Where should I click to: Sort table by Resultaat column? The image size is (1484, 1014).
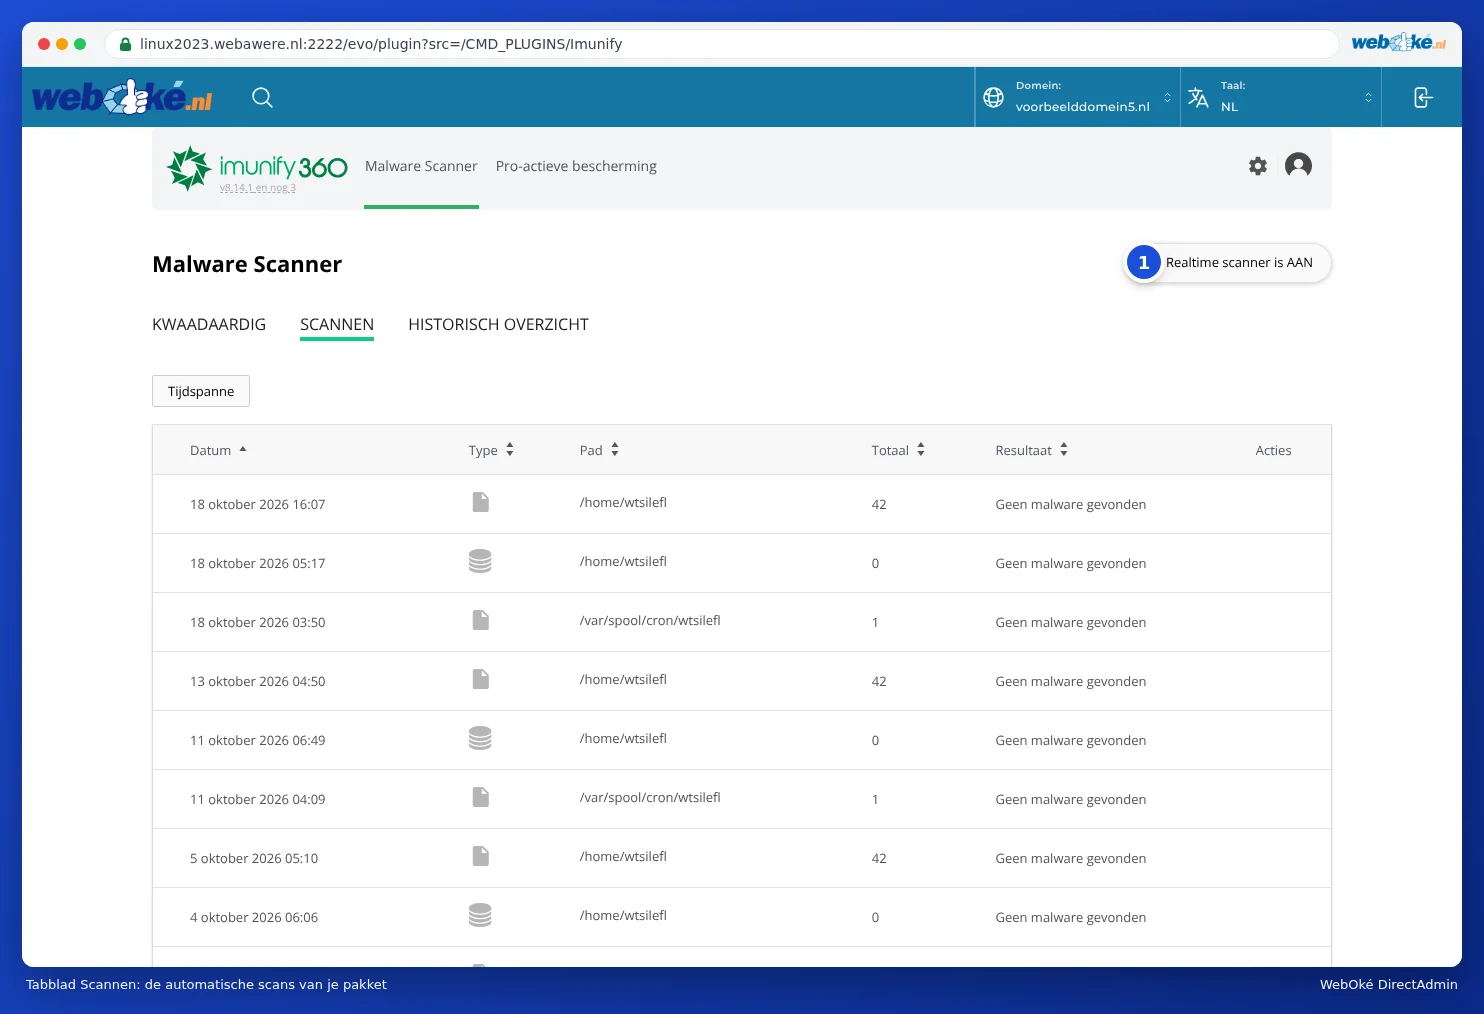tap(1031, 450)
